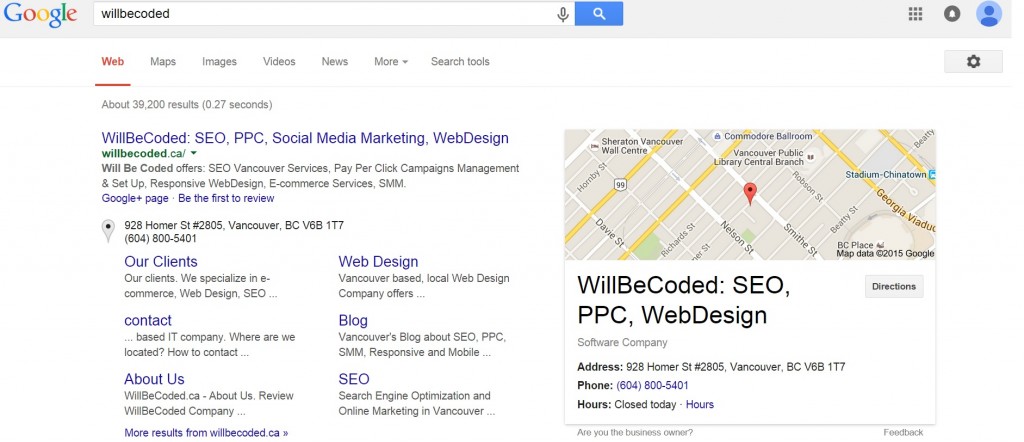Click the blue magnifier search button
The height and width of the screenshot is (442, 1024).
[599, 14]
